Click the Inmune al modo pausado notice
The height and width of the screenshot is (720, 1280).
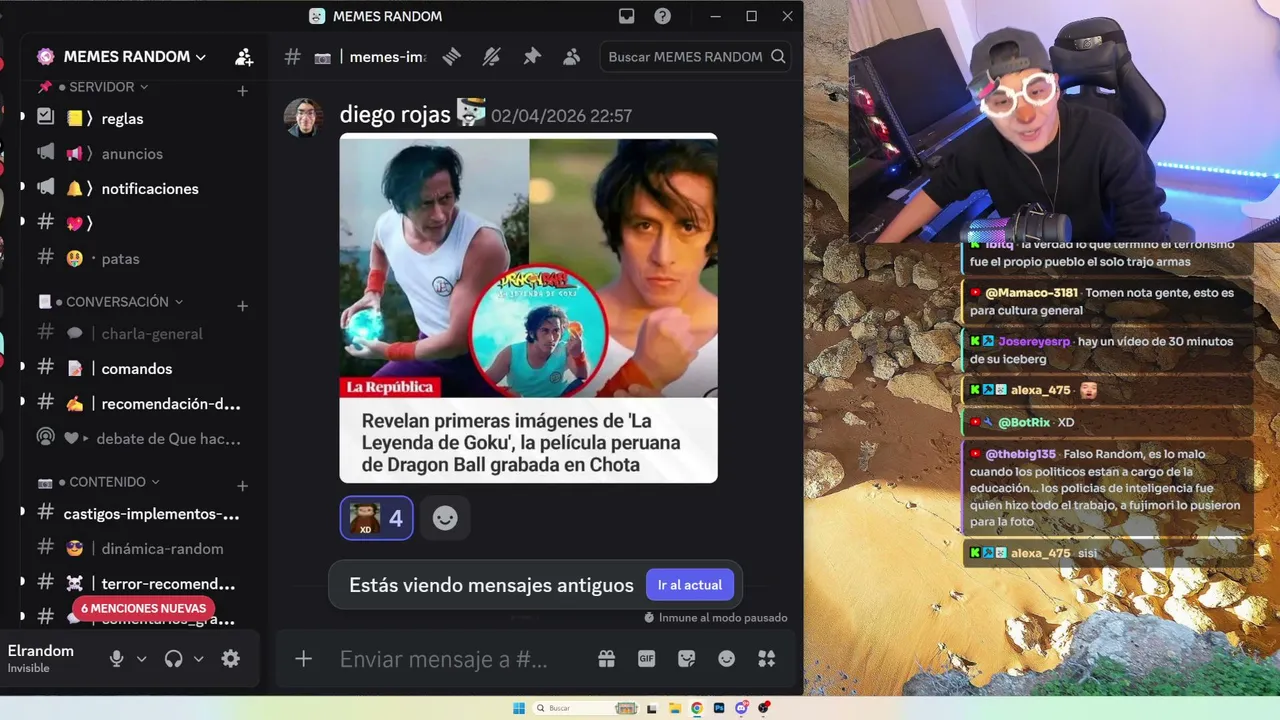tap(716, 618)
